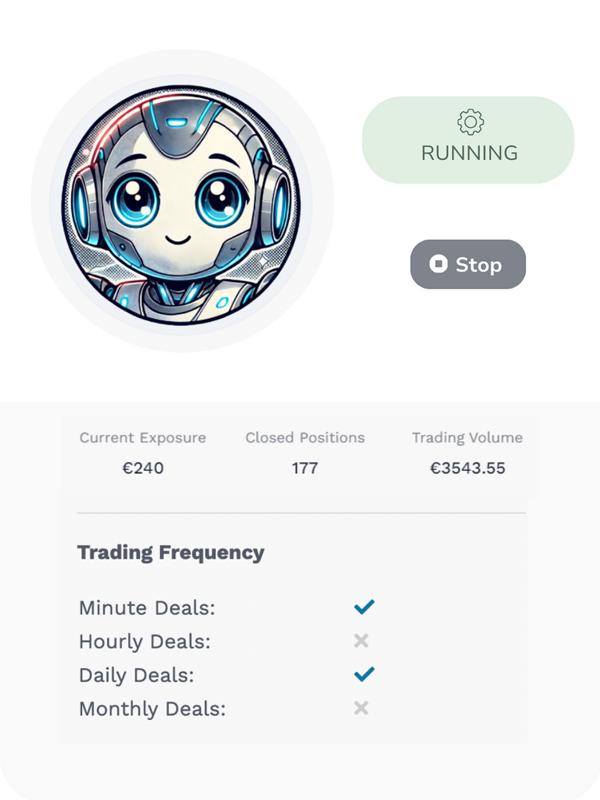Click the Trading Frequency heading
Viewport: 600px width, 800px height.
point(171,552)
